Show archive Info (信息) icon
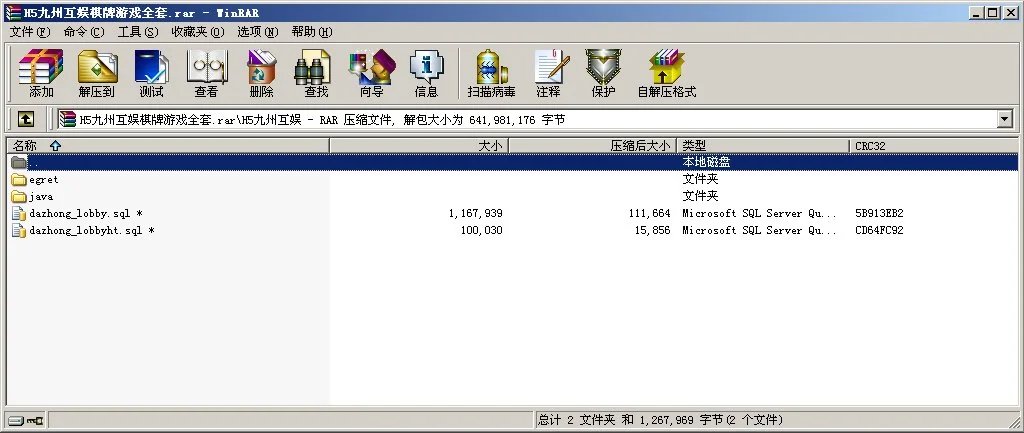 [x=426, y=73]
